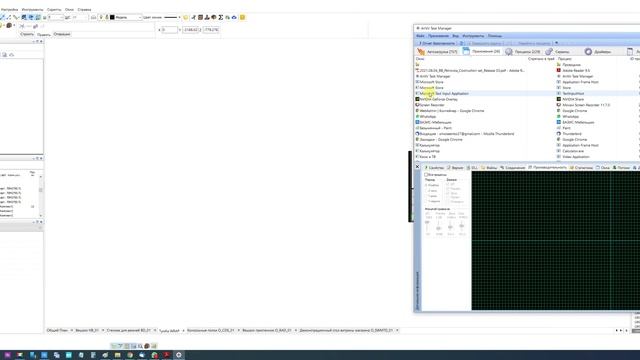The image size is (640, 360).
Task: Open the Общий План document tab
Action: (x=57, y=330)
